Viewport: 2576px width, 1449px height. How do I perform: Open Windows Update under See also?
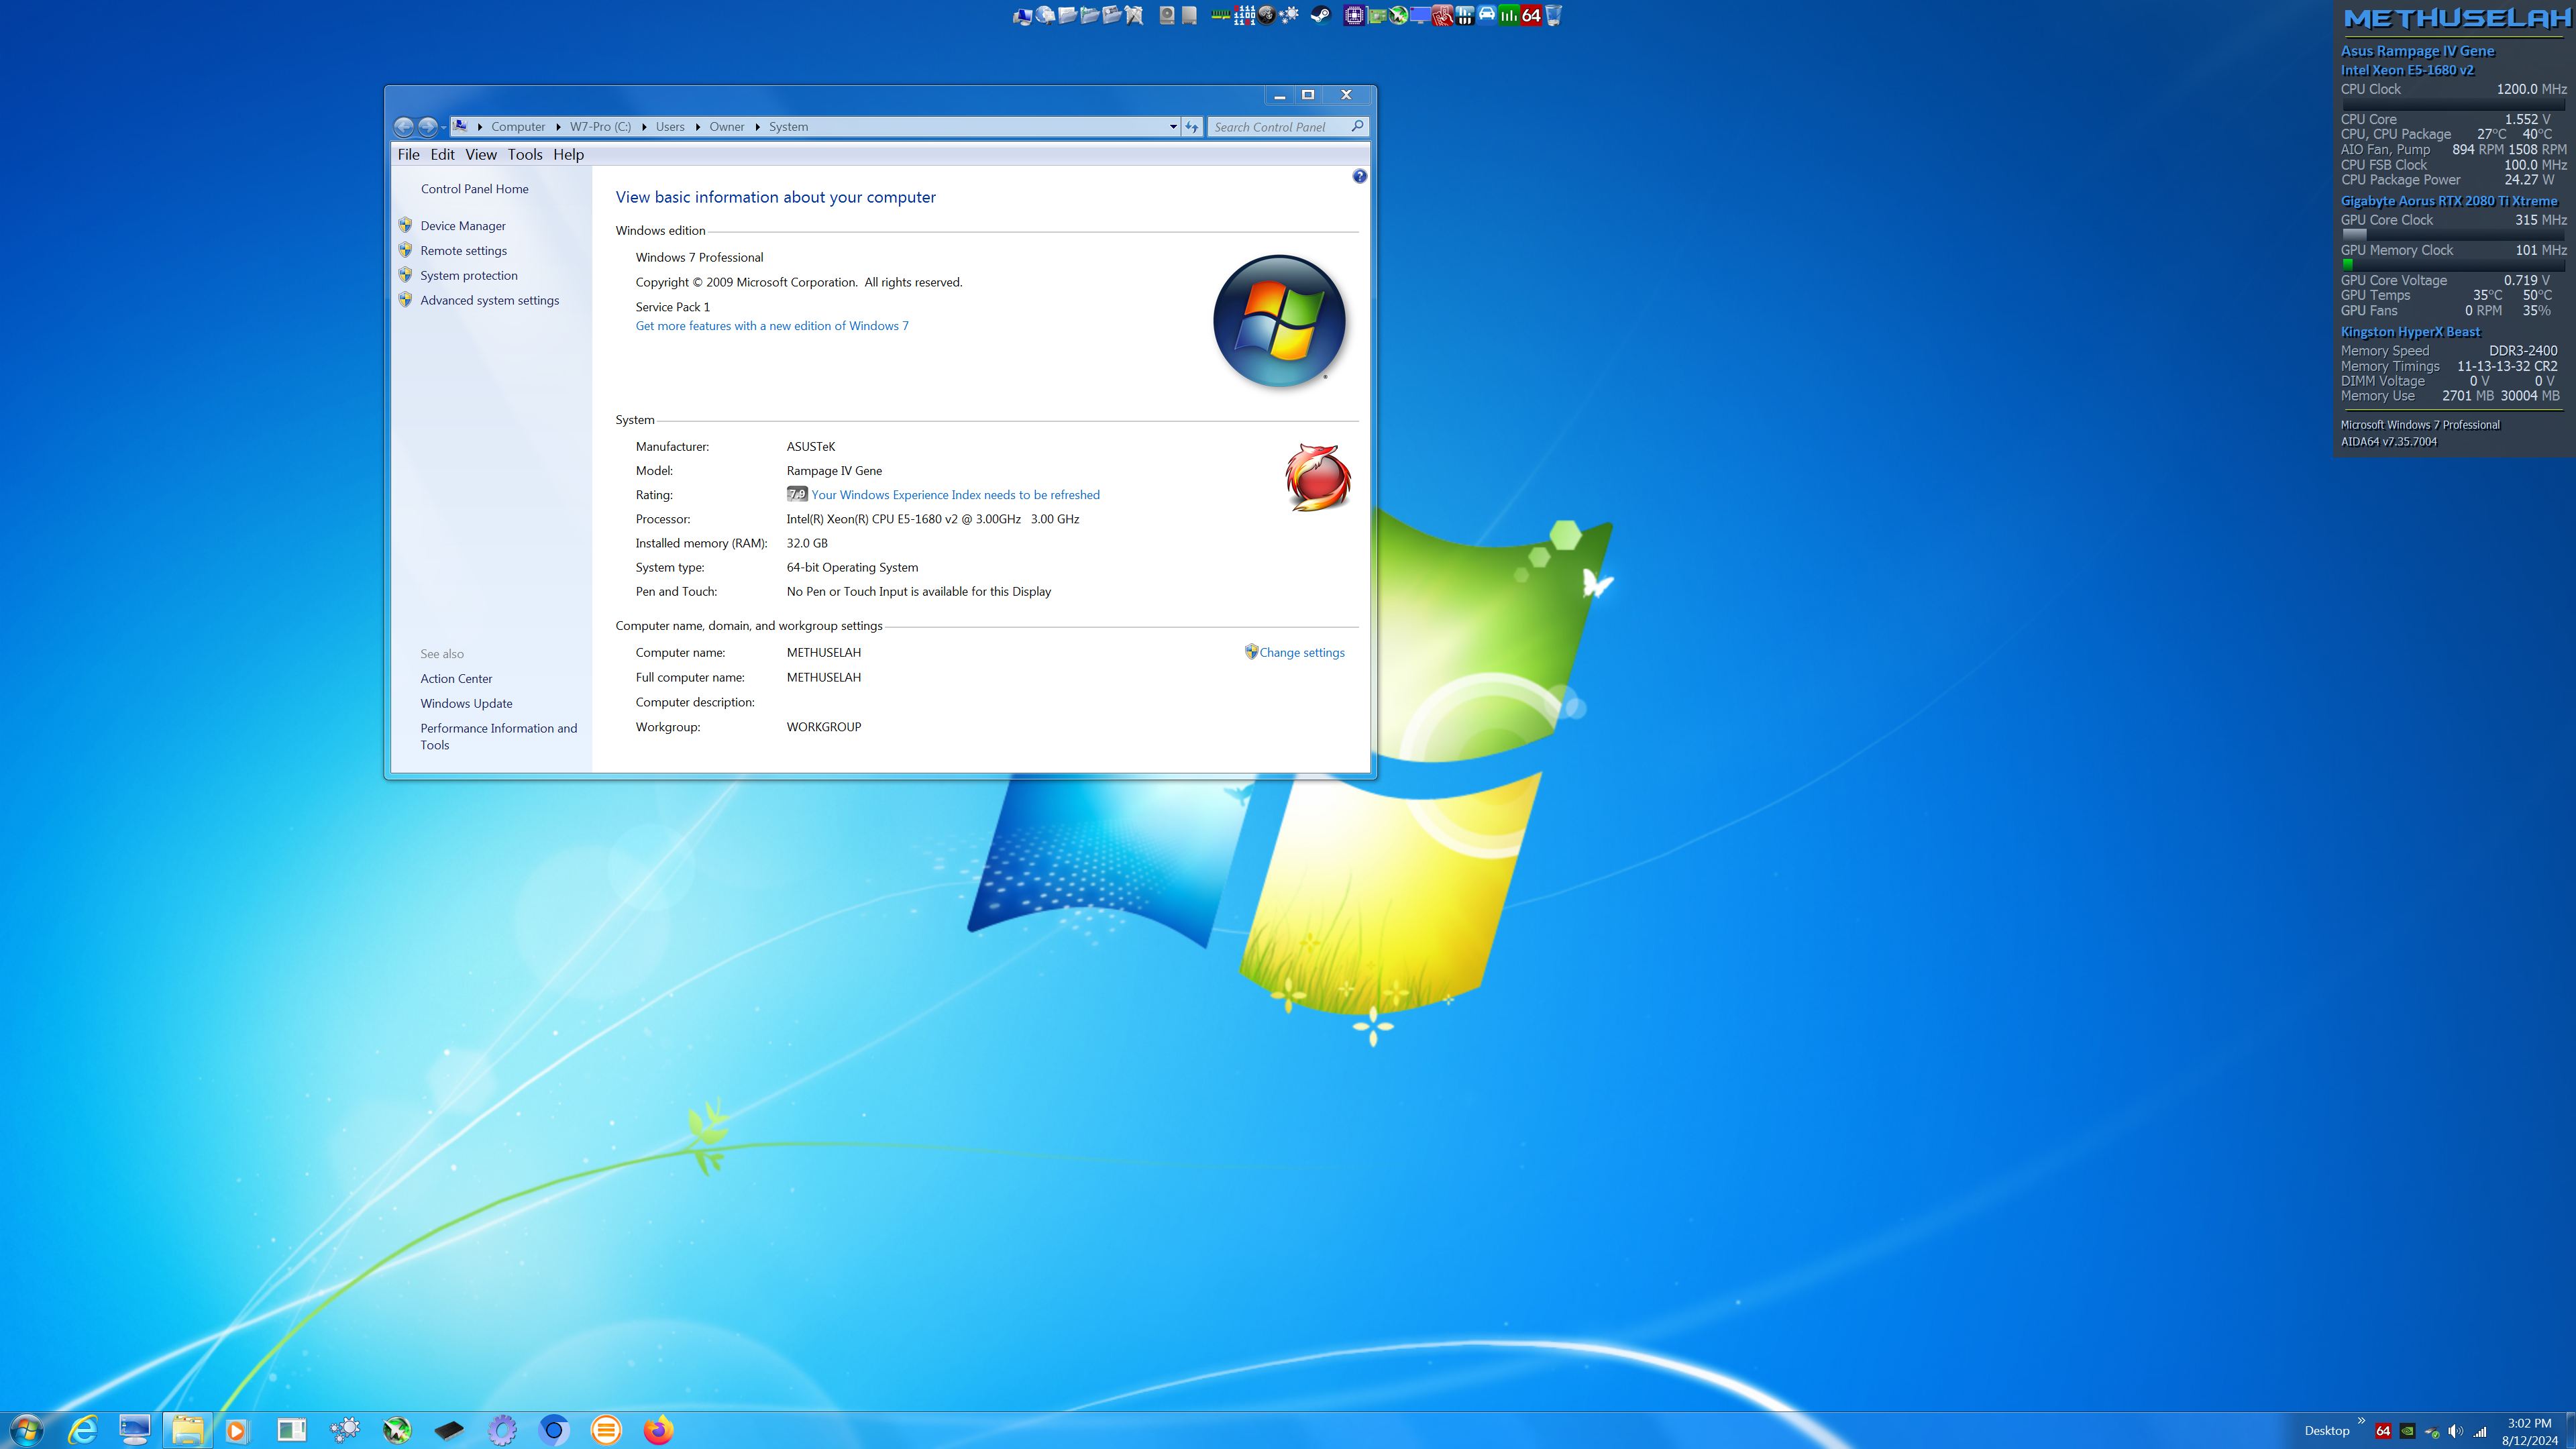(x=466, y=704)
